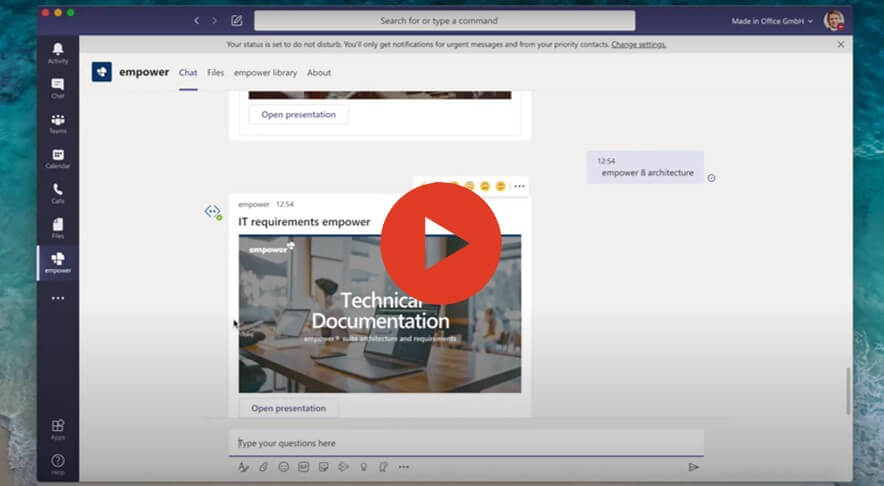Go forward with the right arrow

point(214,21)
